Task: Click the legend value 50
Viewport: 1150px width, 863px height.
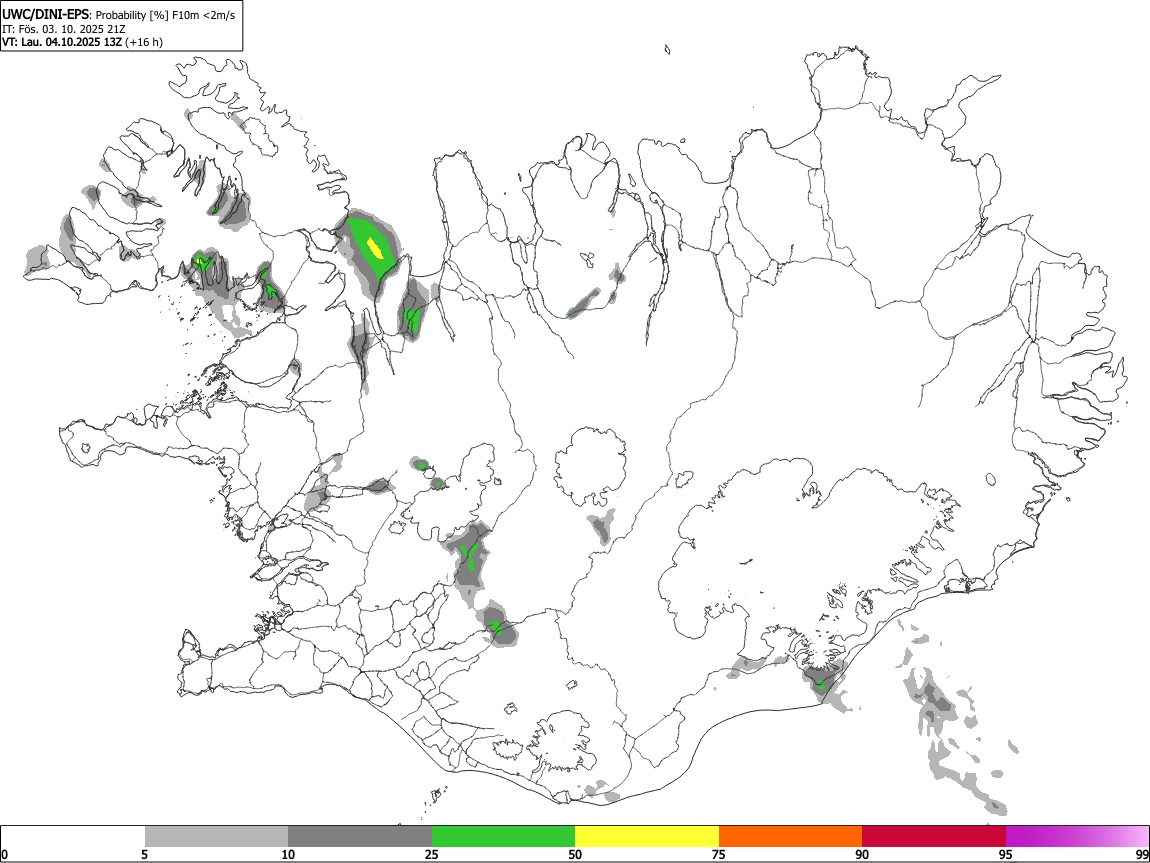Action: 575,854
